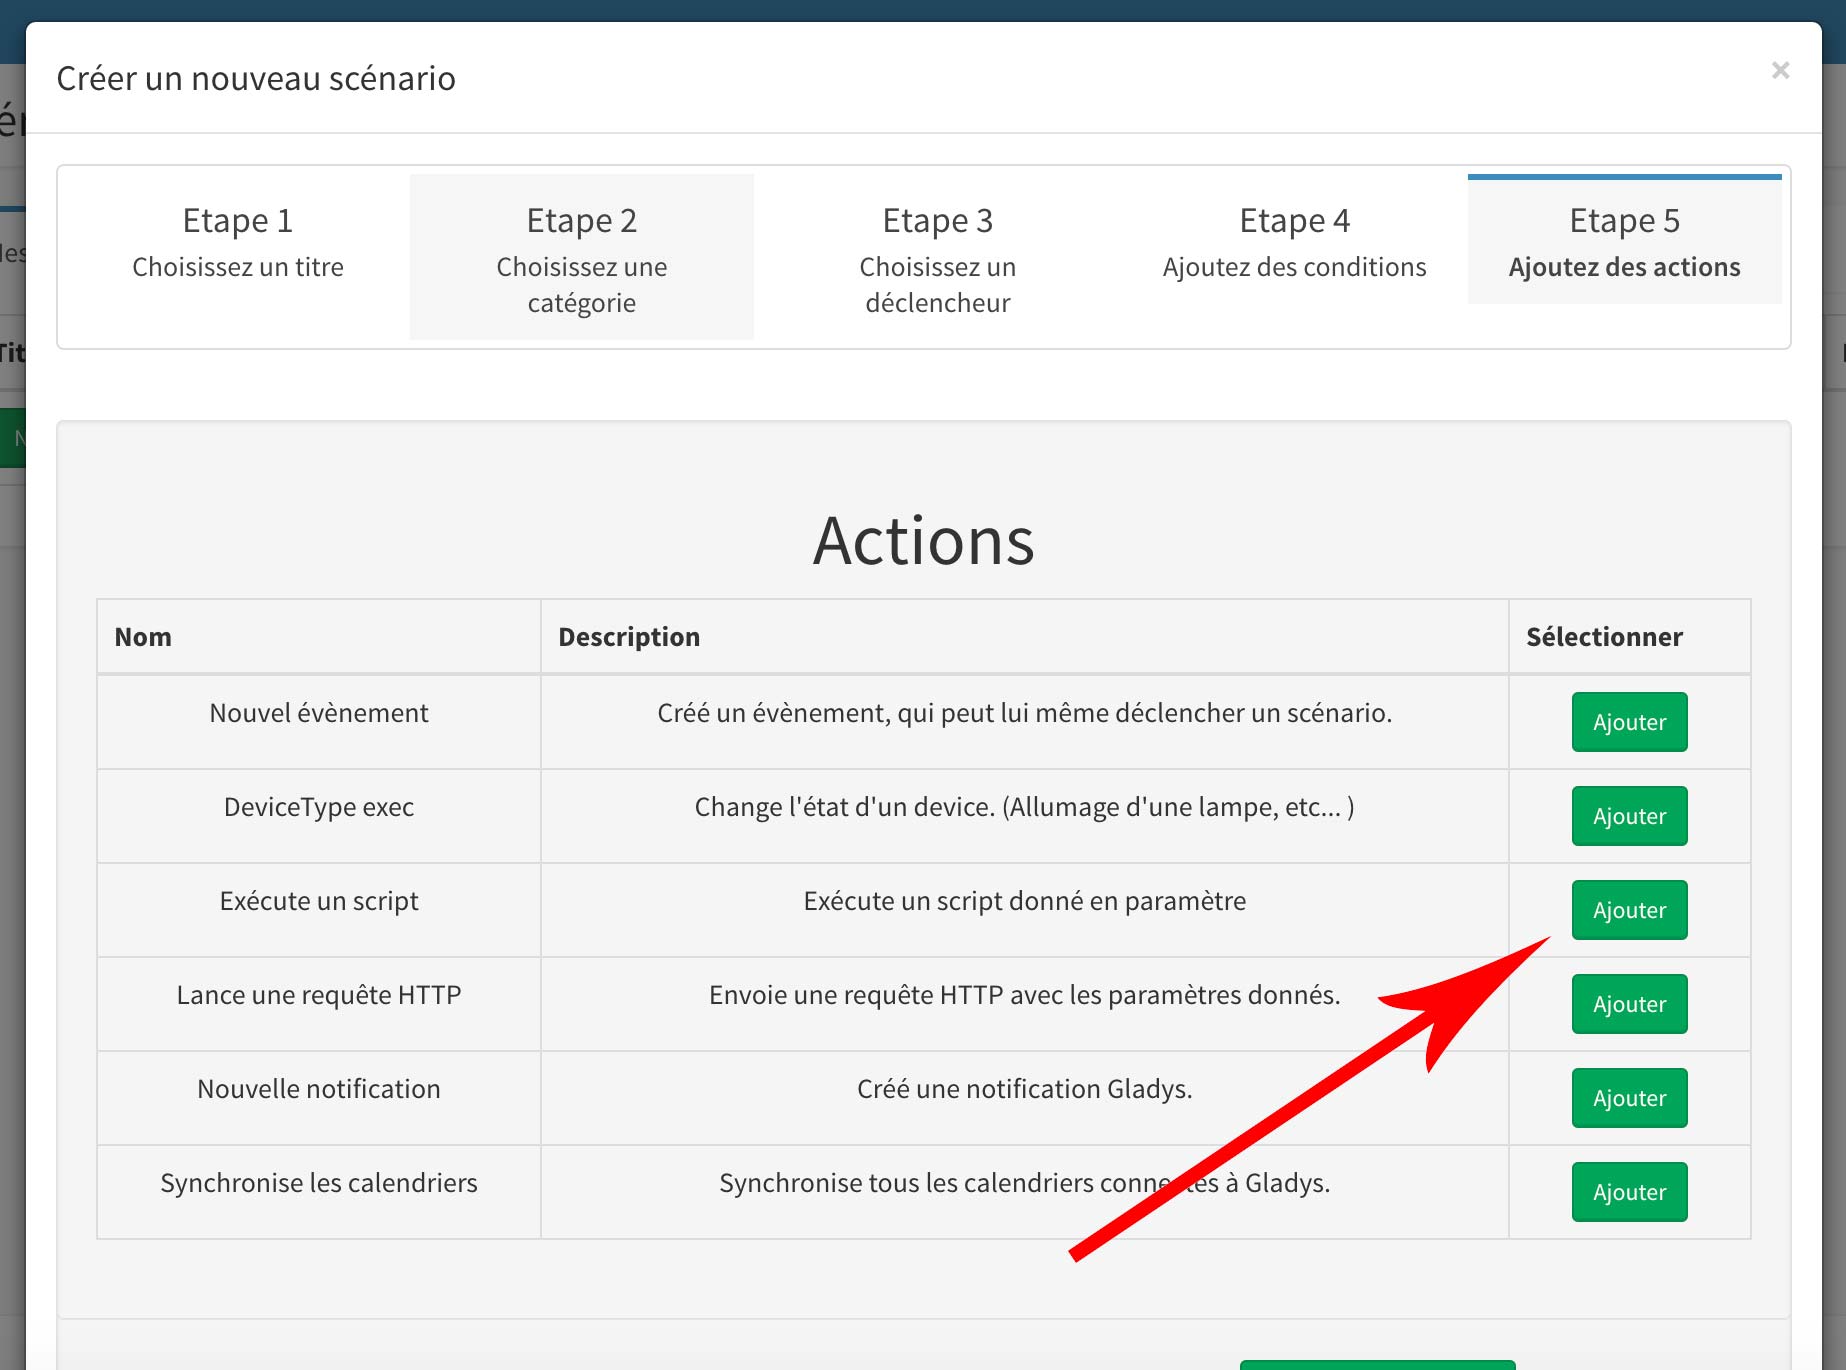Add the Synchronise les calendriers action
The height and width of the screenshot is (1370, 1846).
(x=1629, y=1192)
